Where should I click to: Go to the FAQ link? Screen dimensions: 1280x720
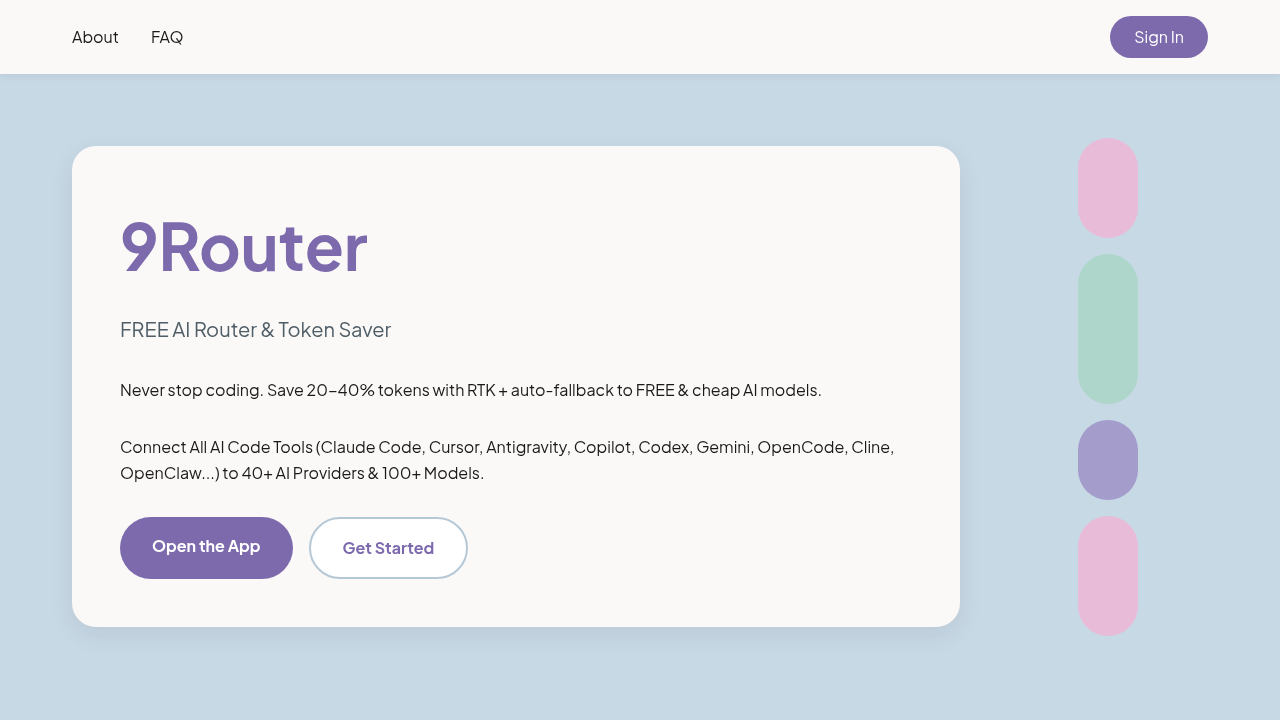(167, 37)
